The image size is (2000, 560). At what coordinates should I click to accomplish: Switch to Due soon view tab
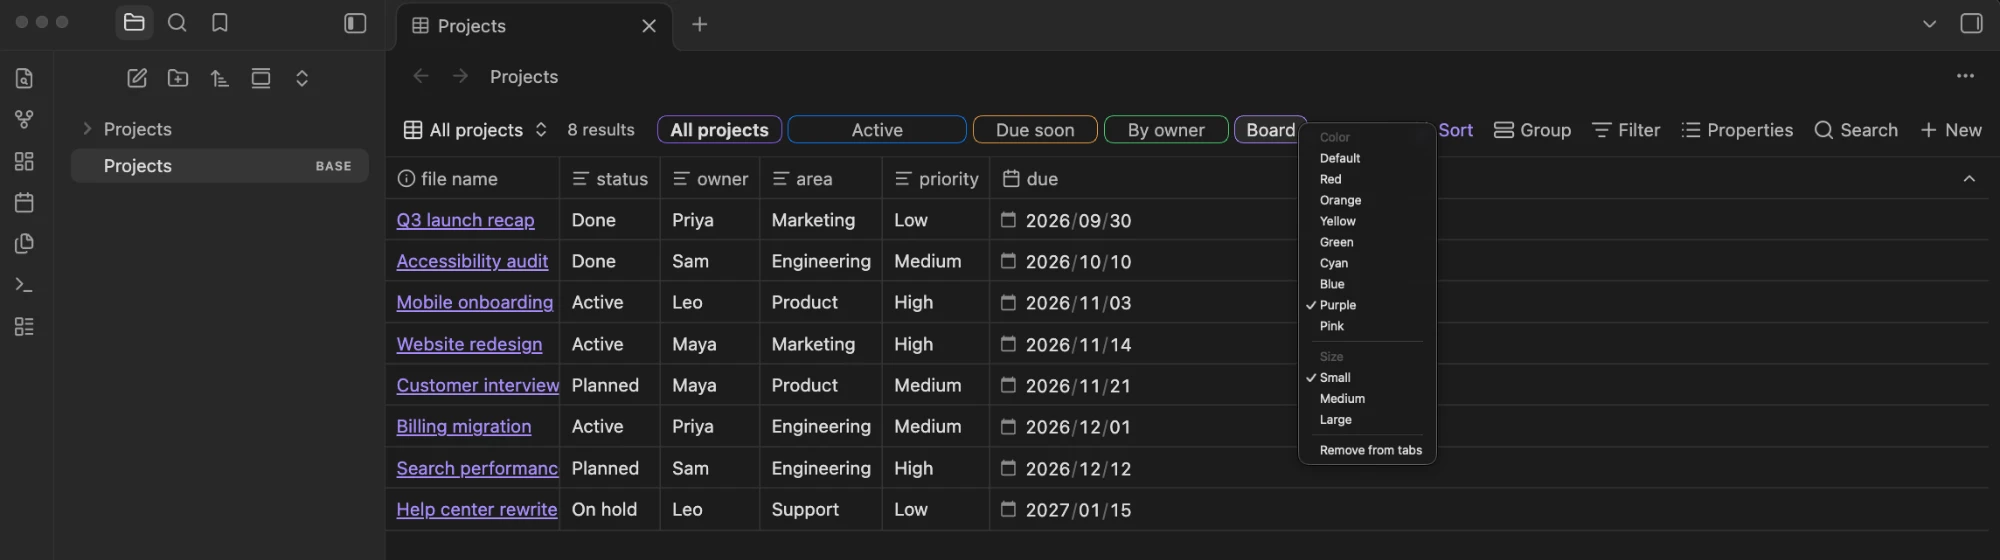(1035, 130)
